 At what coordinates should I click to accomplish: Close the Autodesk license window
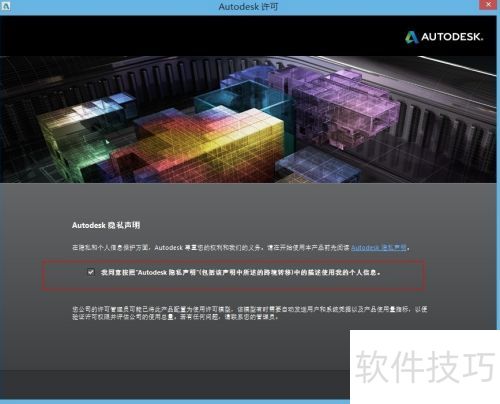click(489, 5)
